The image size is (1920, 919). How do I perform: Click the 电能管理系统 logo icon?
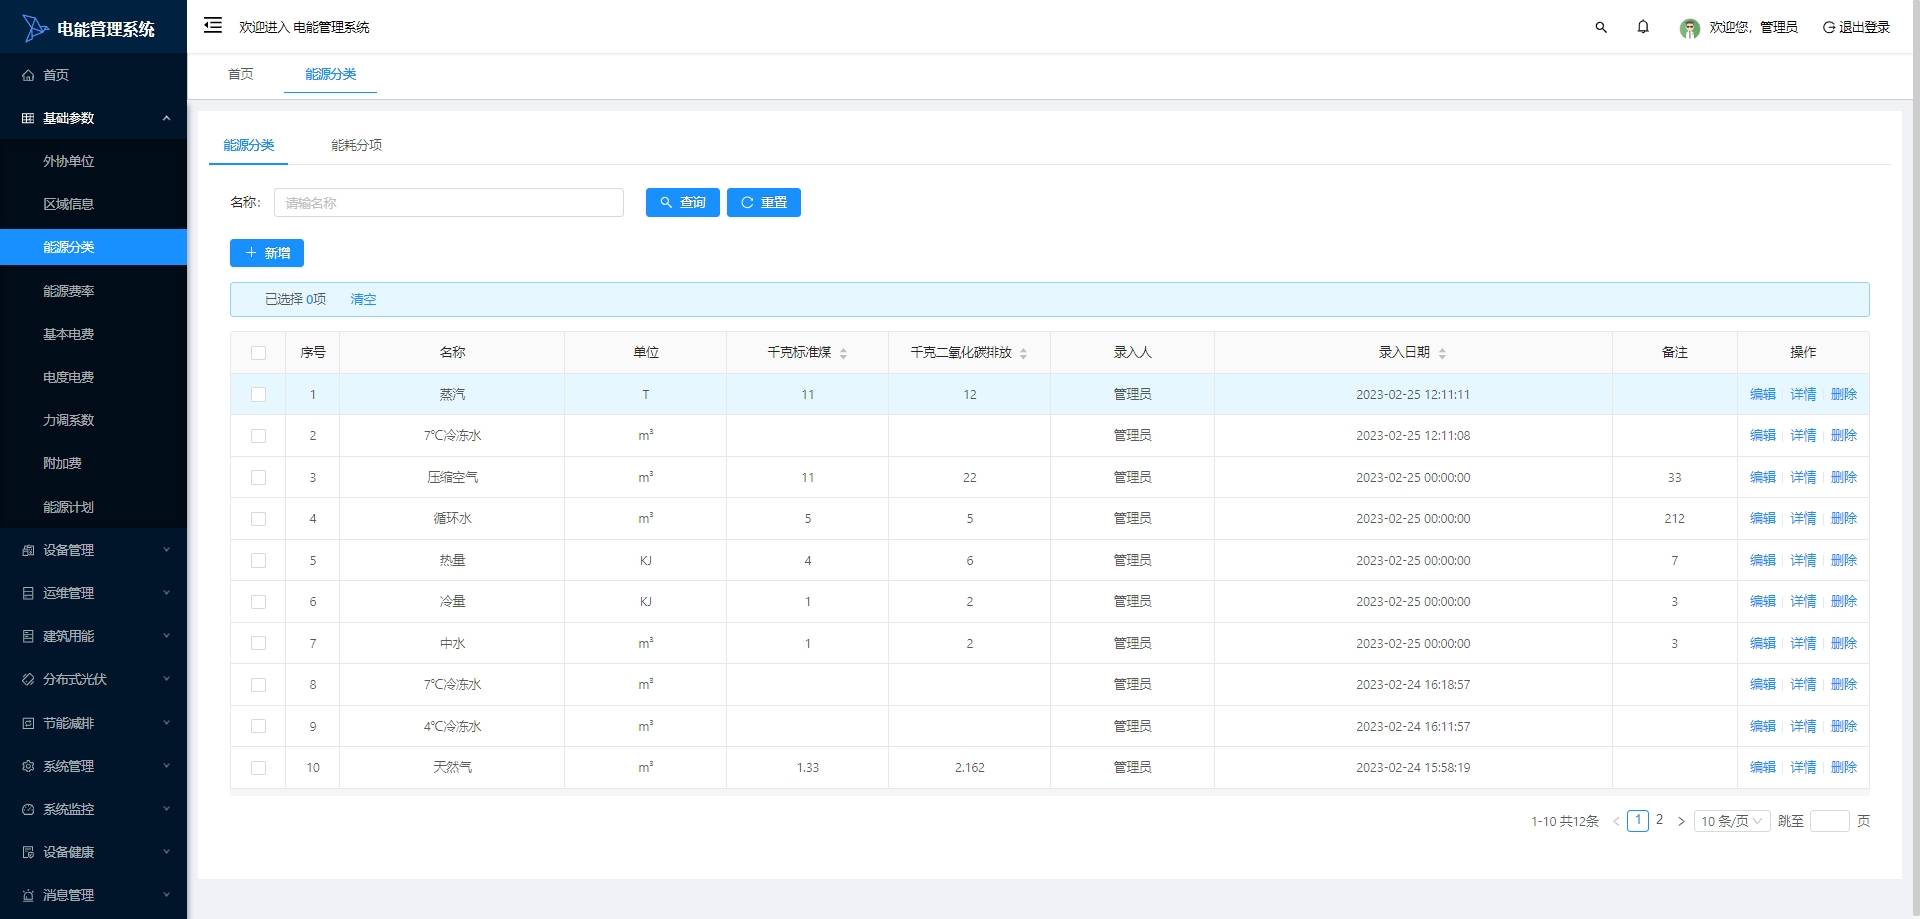tap(35, 28)
